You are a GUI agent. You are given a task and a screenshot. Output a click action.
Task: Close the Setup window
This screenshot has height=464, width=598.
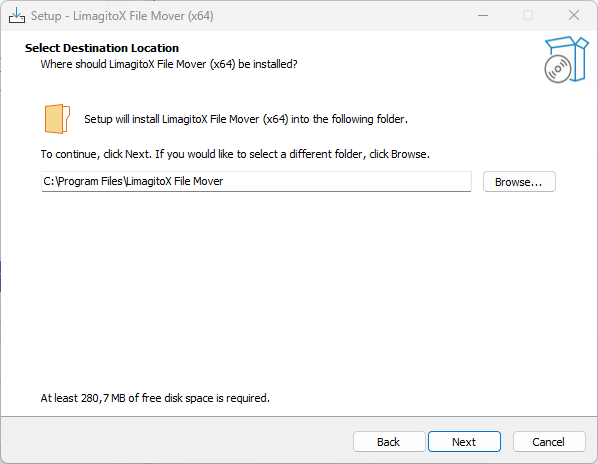tap(574, 16)
